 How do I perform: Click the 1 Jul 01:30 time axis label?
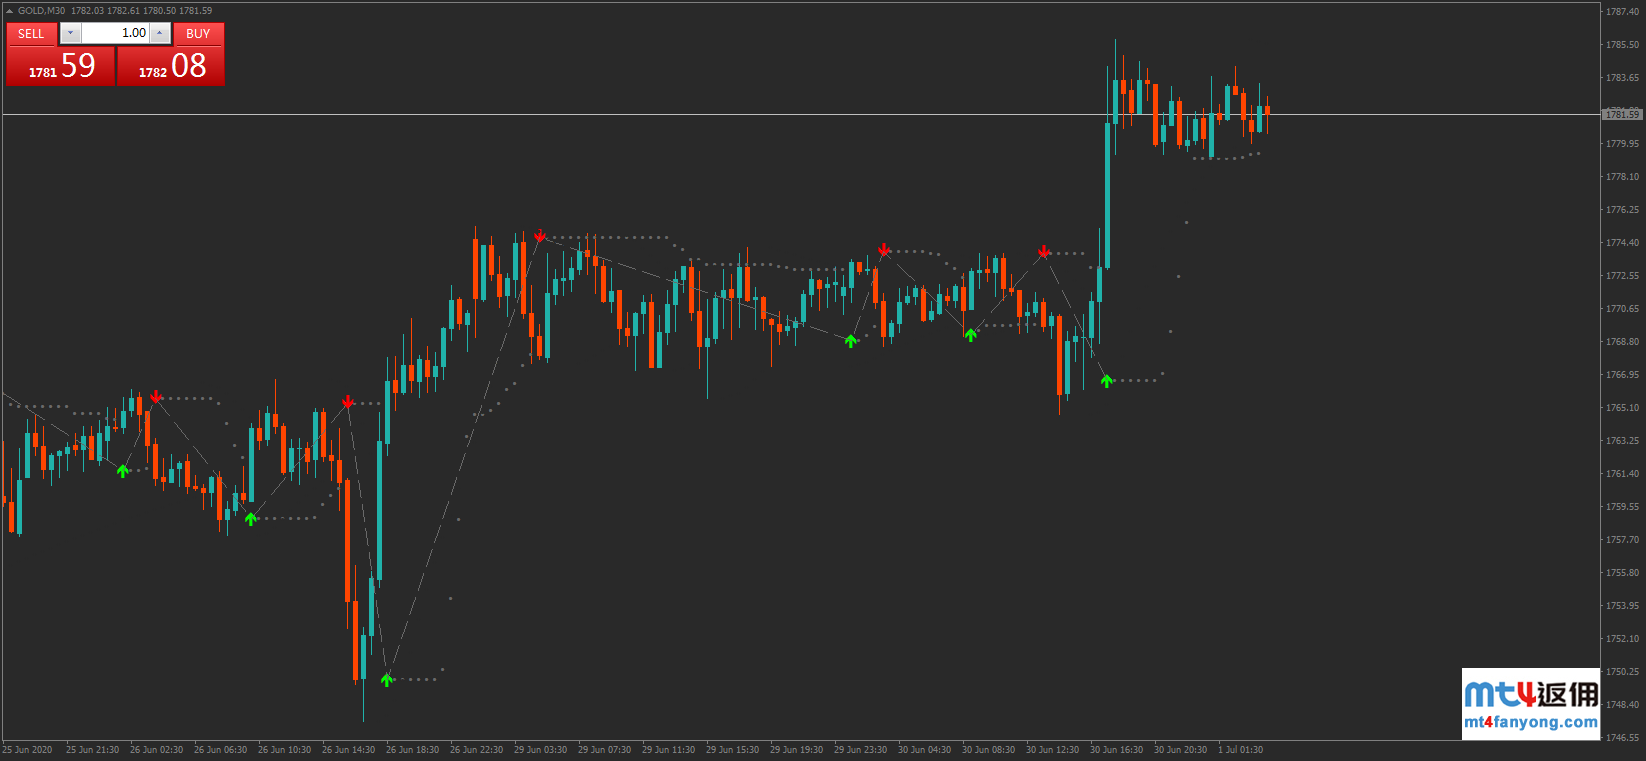(1240, 750)
